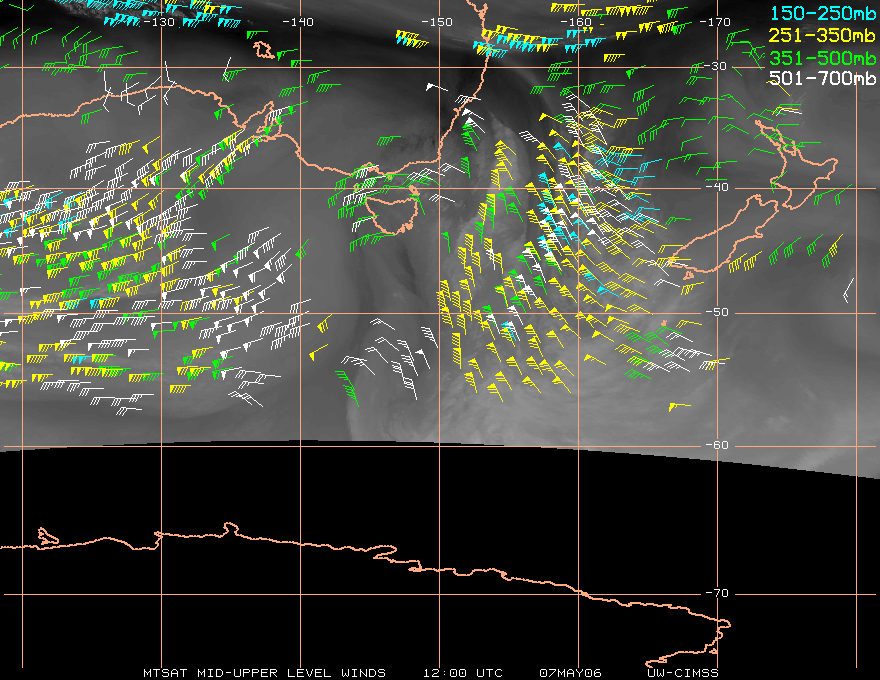
Task: Click the 12:00 UTC timestamp
Action: click(462, 673)
